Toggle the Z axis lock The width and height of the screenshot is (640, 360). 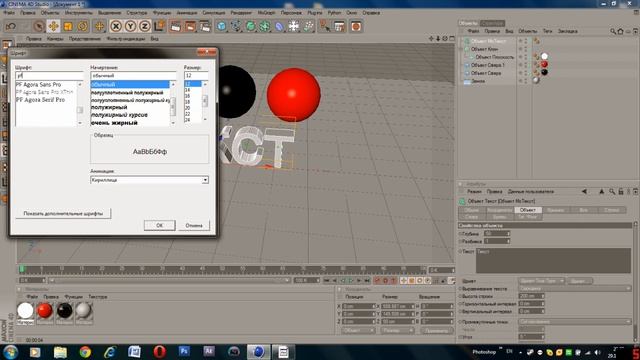pyautogui.click(x=144, y=27)
